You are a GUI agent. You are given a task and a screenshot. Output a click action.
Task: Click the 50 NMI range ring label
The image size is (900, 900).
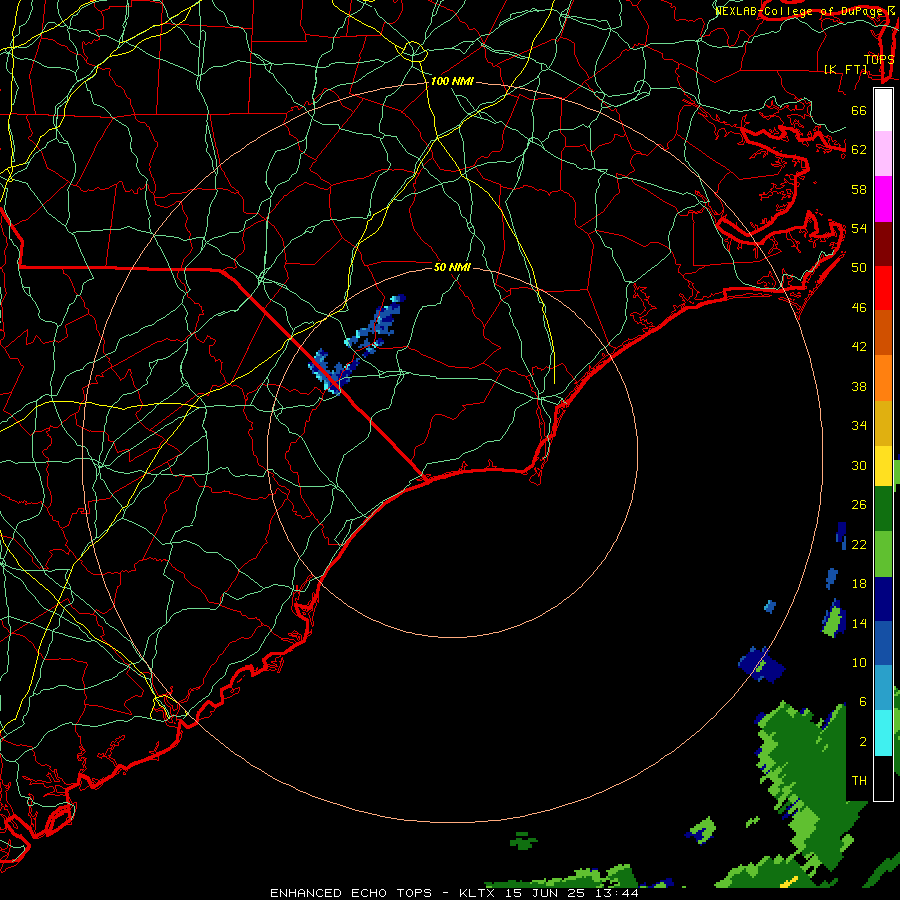tap(452, 267)
